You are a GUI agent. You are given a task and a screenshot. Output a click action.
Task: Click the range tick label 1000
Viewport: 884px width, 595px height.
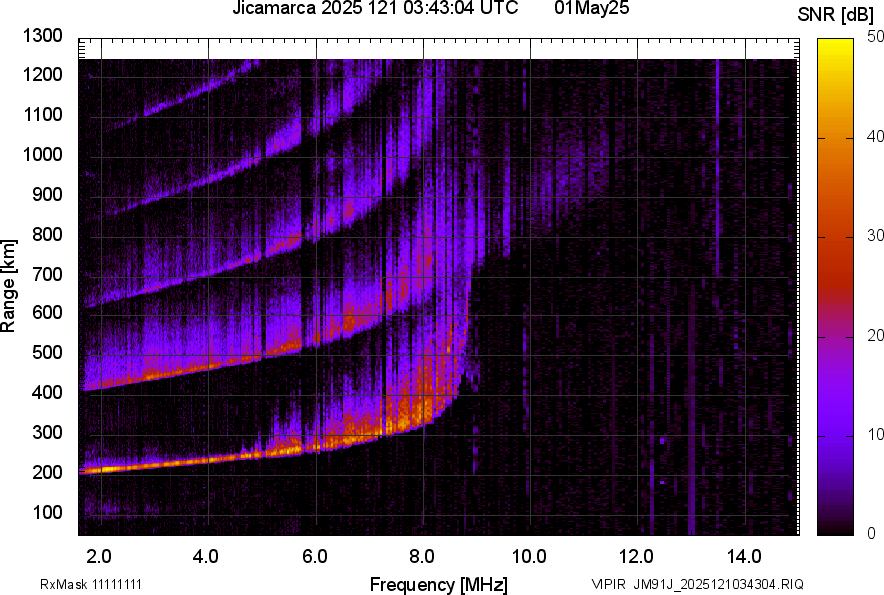click(x=42, y=154)
